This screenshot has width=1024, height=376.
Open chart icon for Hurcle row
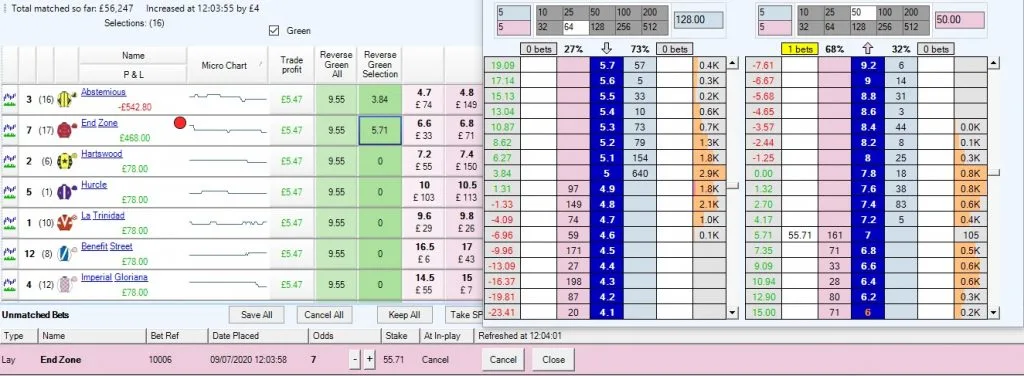[9, 192]
